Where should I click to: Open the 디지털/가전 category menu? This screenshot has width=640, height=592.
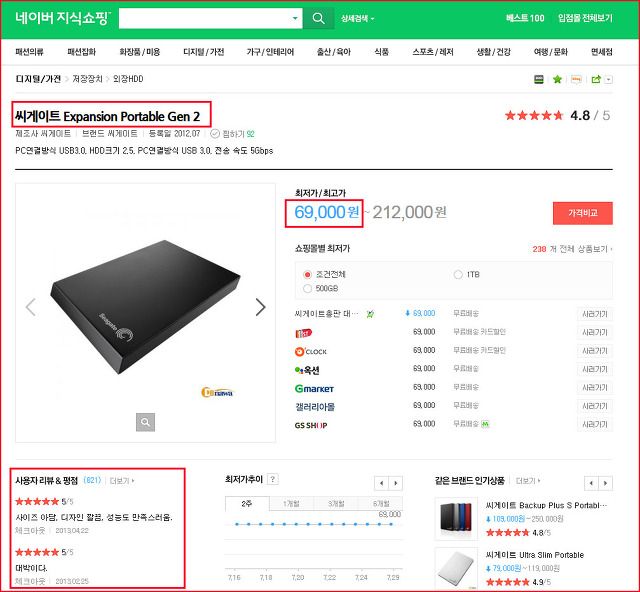(x=203, y=52)
